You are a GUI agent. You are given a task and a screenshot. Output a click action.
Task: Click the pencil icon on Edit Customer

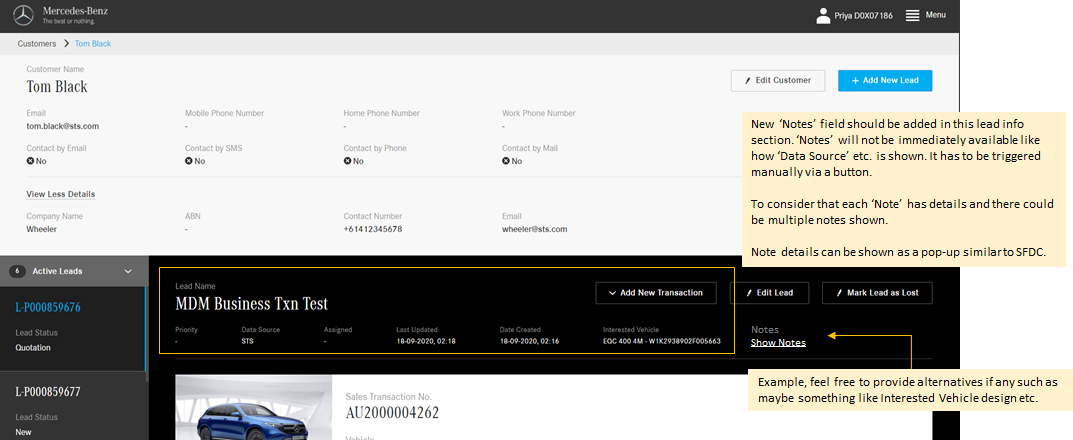(748, 80)
